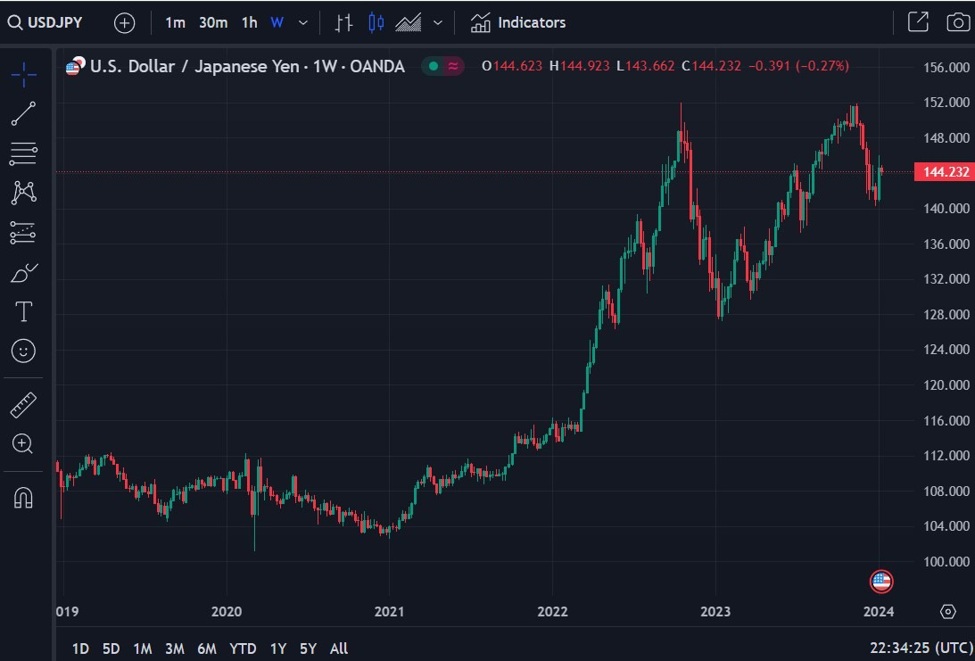Select the candlestick chart style
This screenshot has height=661, width=975.
[x=376, y=22]
